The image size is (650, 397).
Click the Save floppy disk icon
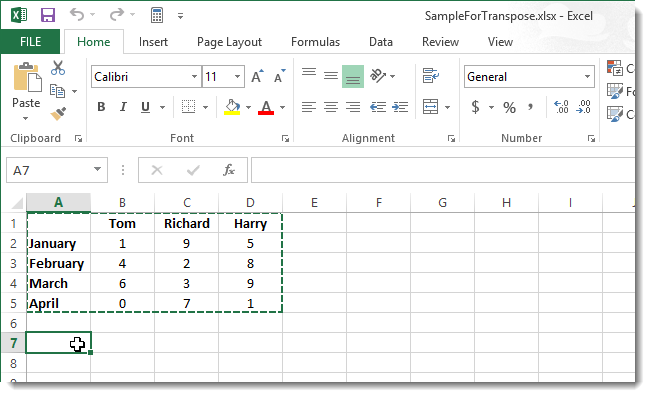(x=48, y=15)
